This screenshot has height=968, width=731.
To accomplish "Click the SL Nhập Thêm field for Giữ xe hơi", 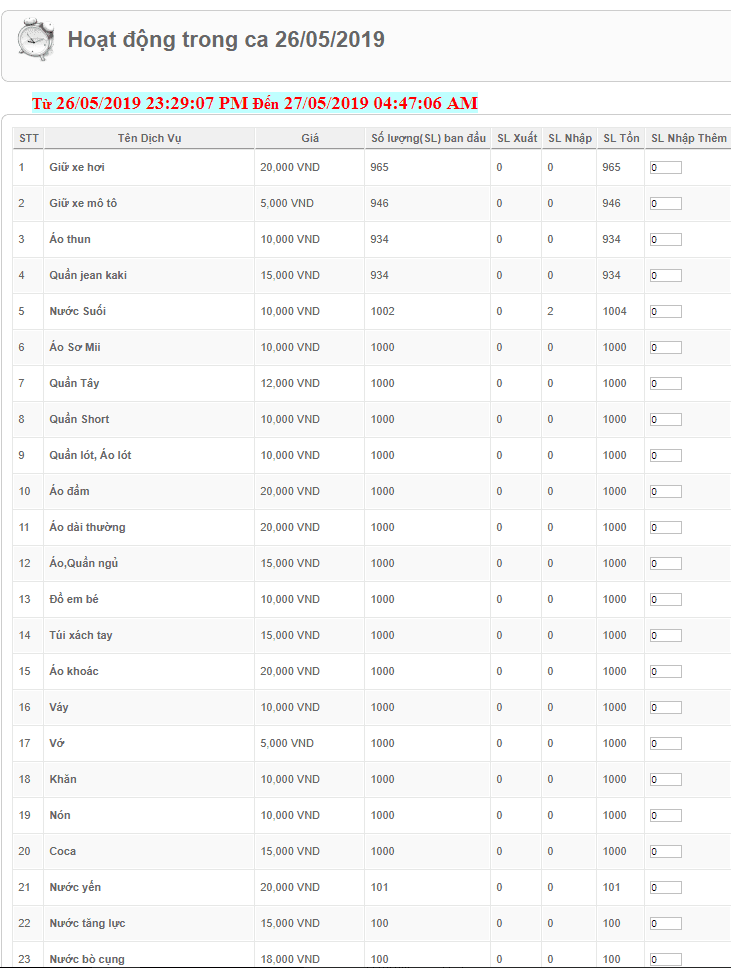I will (666, 168).
